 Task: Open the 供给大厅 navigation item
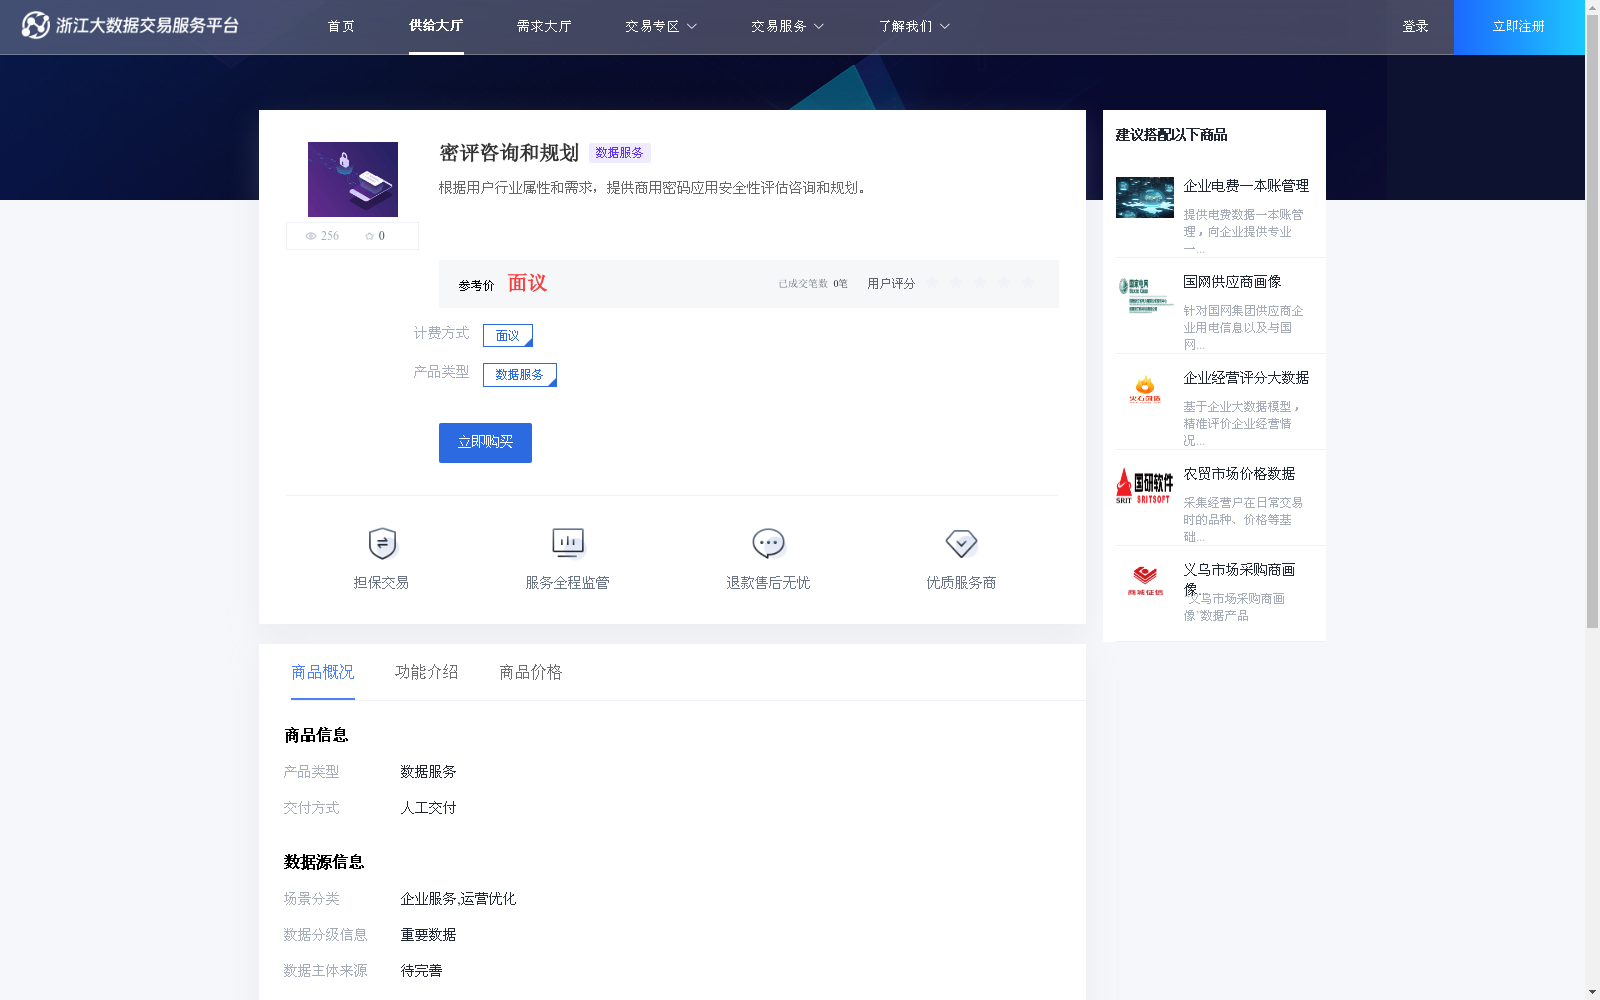click(436, 25)
